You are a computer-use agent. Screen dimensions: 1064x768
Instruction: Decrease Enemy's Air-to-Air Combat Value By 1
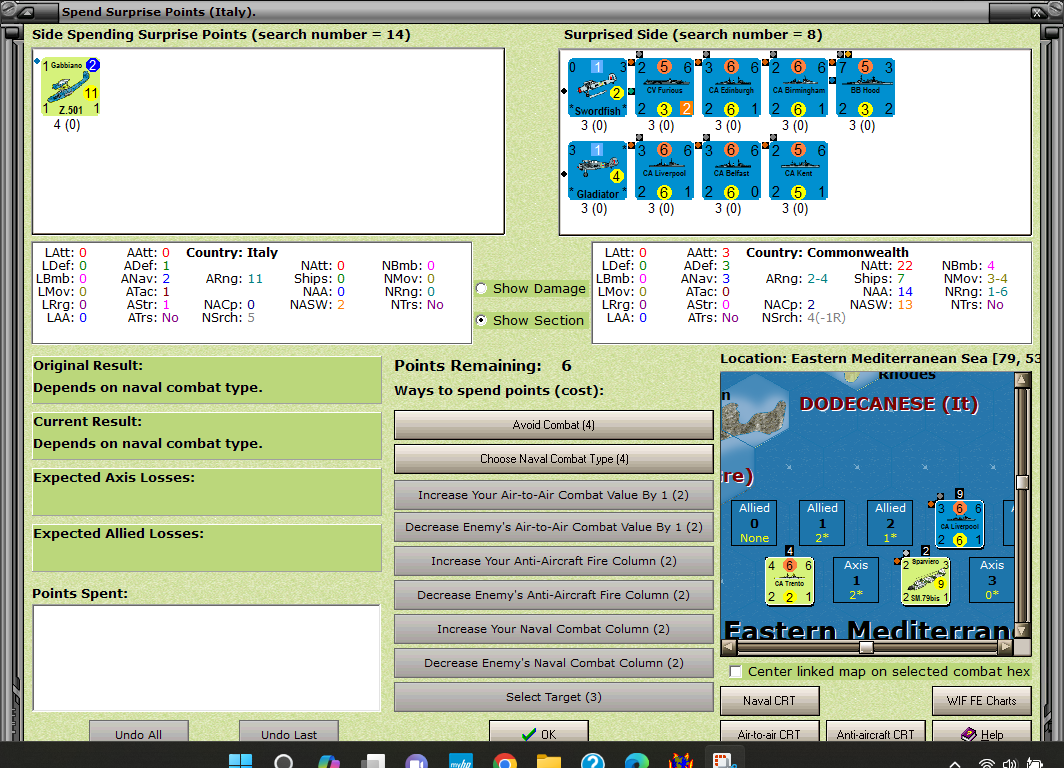[x=554, y=527]
